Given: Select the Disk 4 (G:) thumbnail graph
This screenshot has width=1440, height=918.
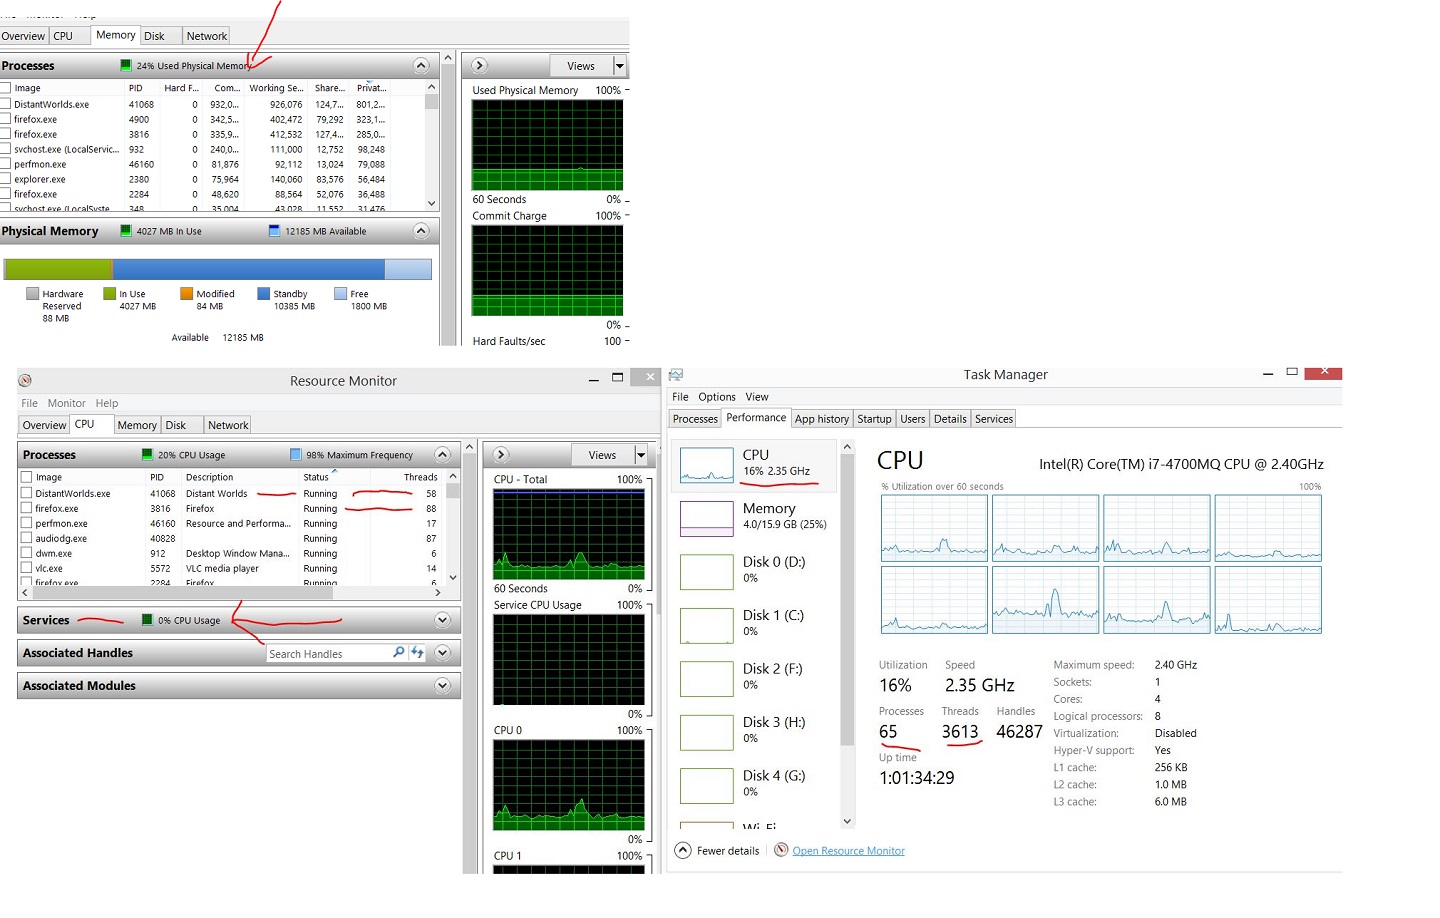Looking at the screenshot, I should click(x=706, y=785).
